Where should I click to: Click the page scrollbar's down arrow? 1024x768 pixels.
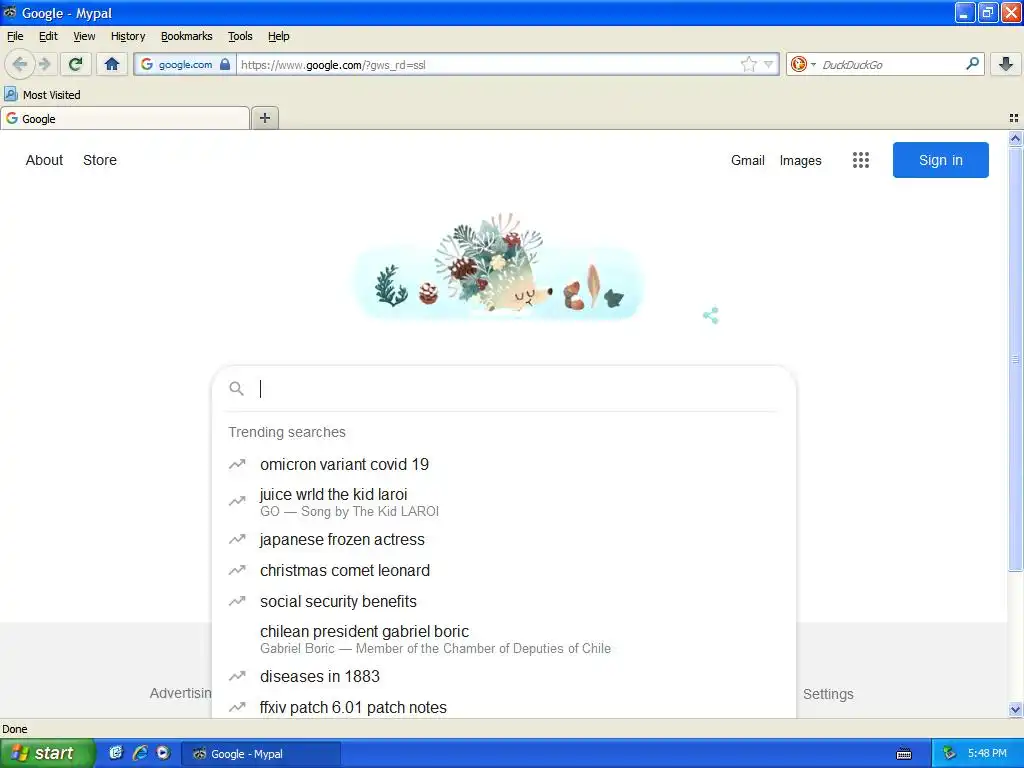1015,710
